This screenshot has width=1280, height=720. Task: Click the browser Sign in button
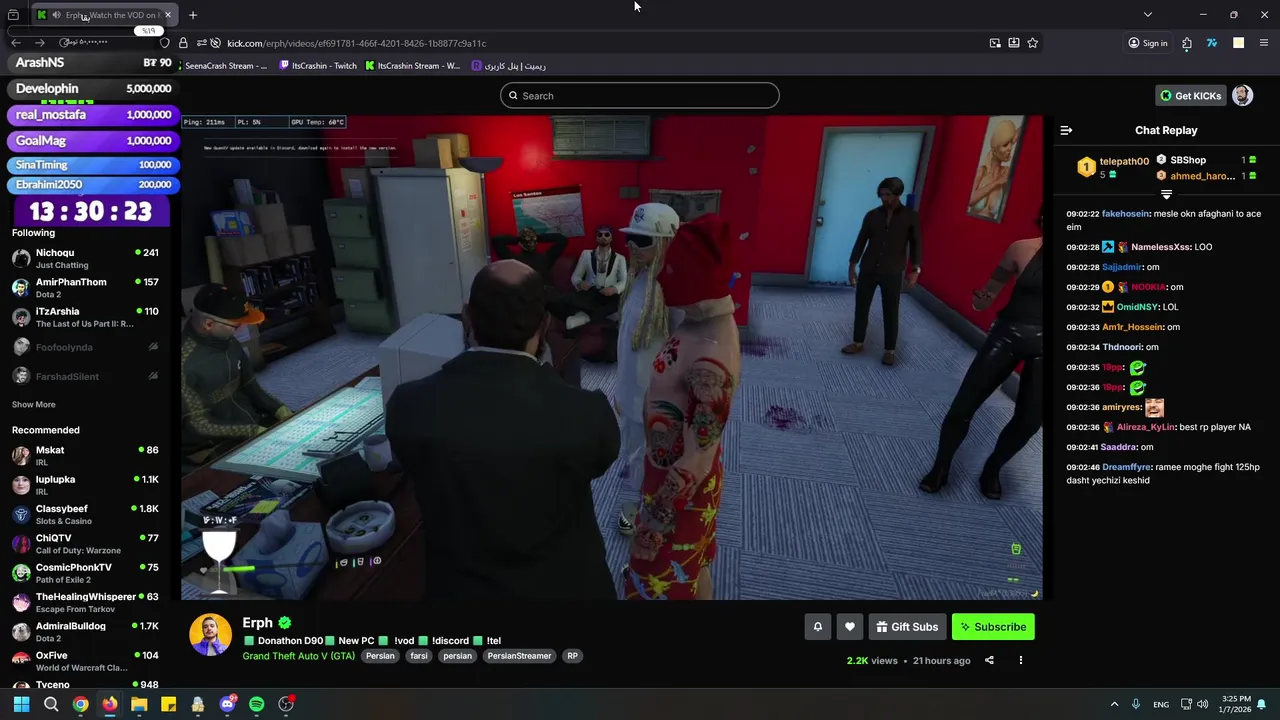[x=1147, y=43]
